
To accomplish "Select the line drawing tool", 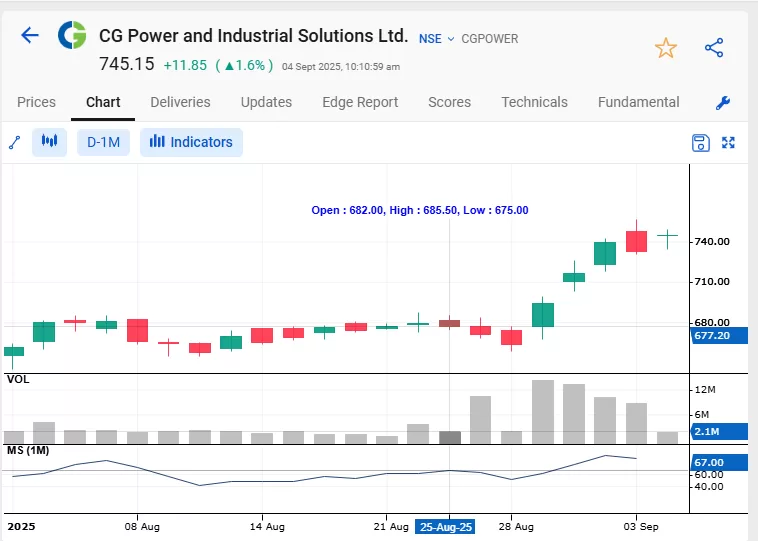I will coord(15,143).
